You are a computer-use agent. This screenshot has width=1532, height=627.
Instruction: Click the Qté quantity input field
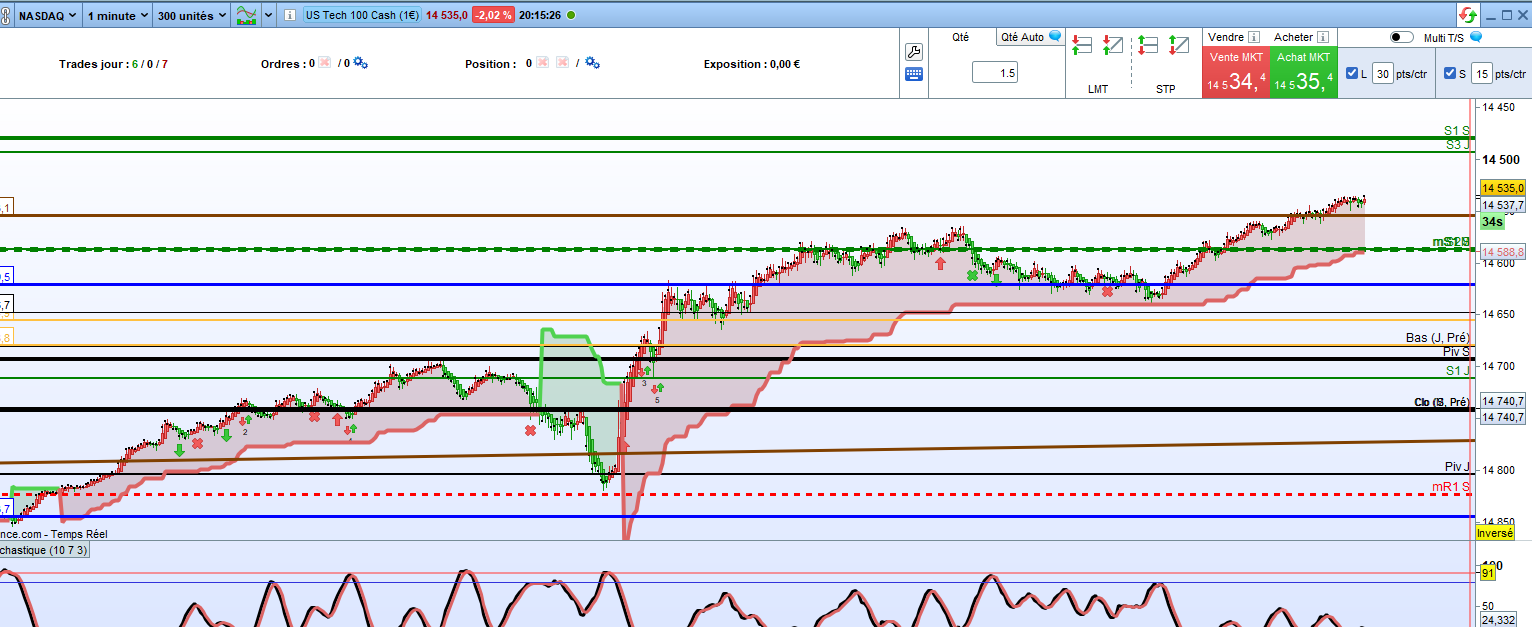(994, 73)
